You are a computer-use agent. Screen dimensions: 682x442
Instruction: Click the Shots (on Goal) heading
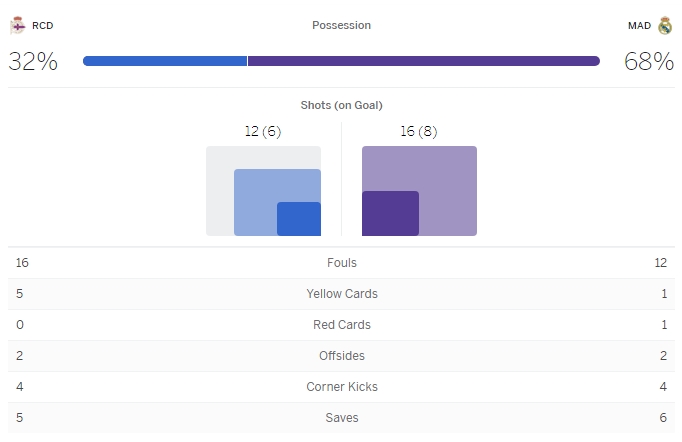[x=341, y=105]
